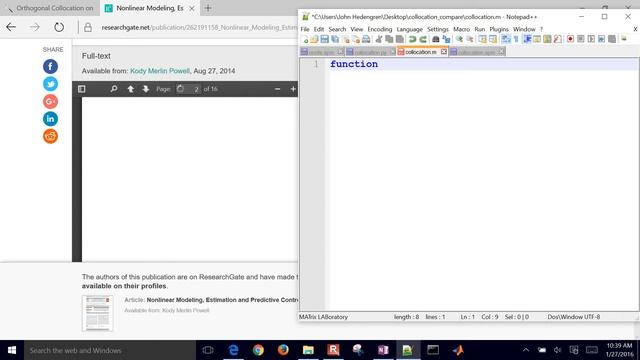Open the Encoding menu
This screenshot has width=640, height=360.
coord(380,29)
